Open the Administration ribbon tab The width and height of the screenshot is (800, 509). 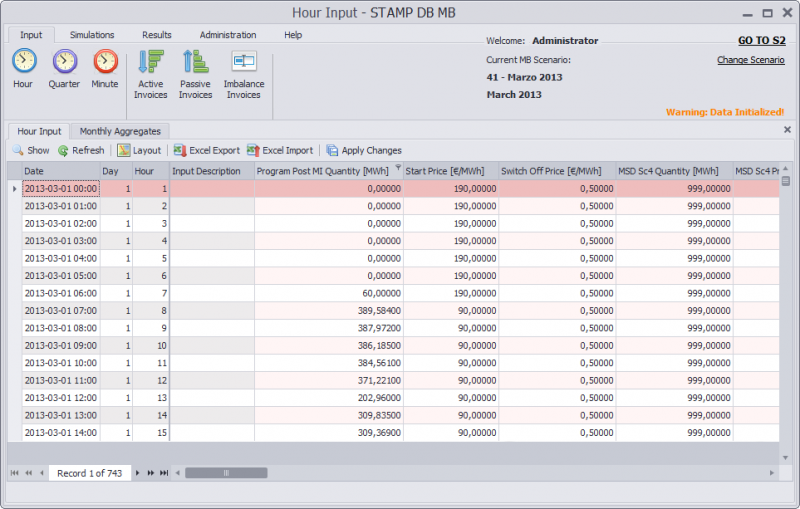[x=228, y=35]
